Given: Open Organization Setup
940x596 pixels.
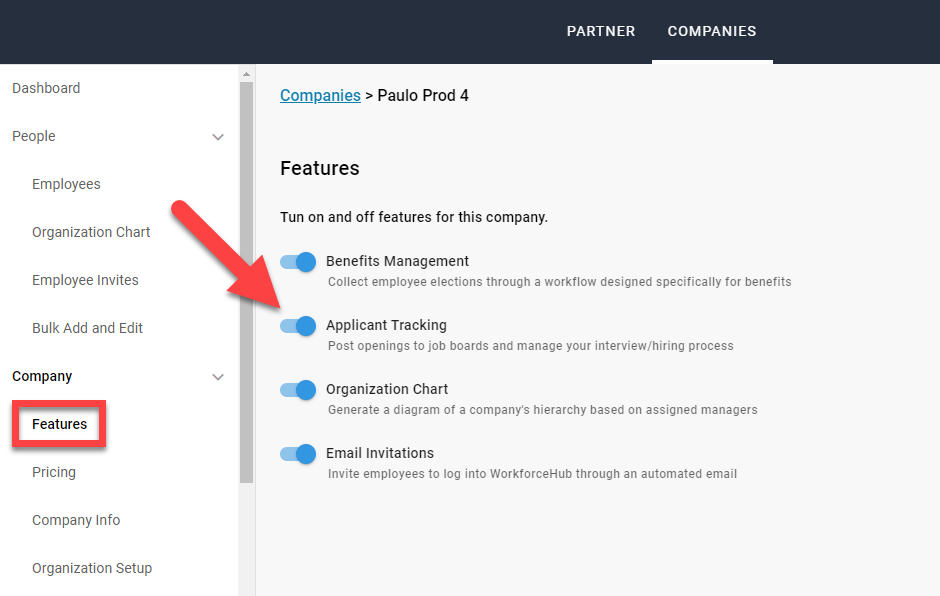Looking at the screenshot, I should pos(92,568).
